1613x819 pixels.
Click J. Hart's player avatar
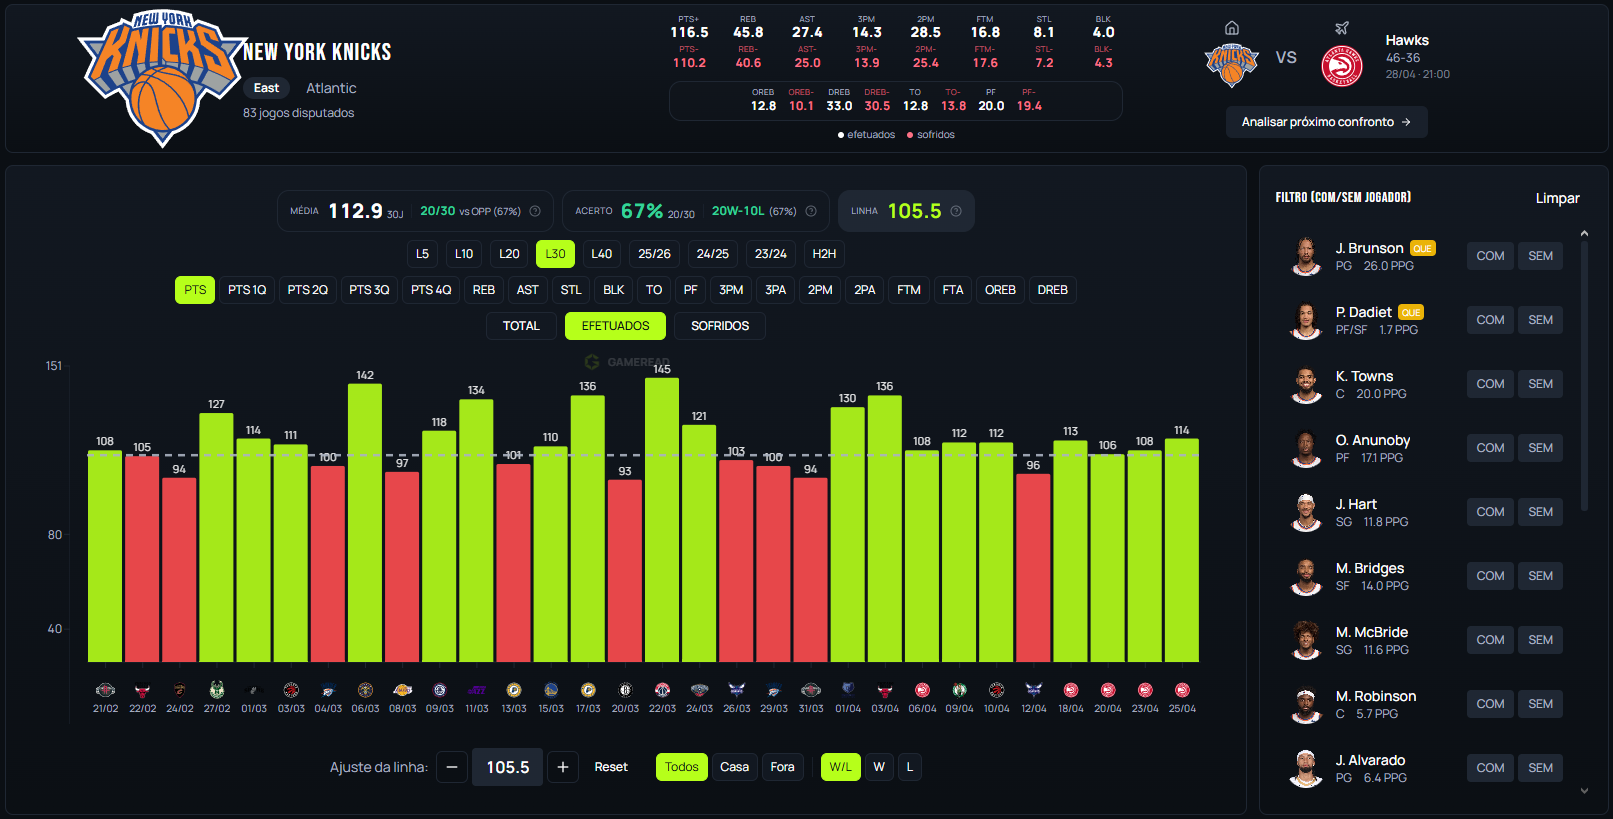1306,512
